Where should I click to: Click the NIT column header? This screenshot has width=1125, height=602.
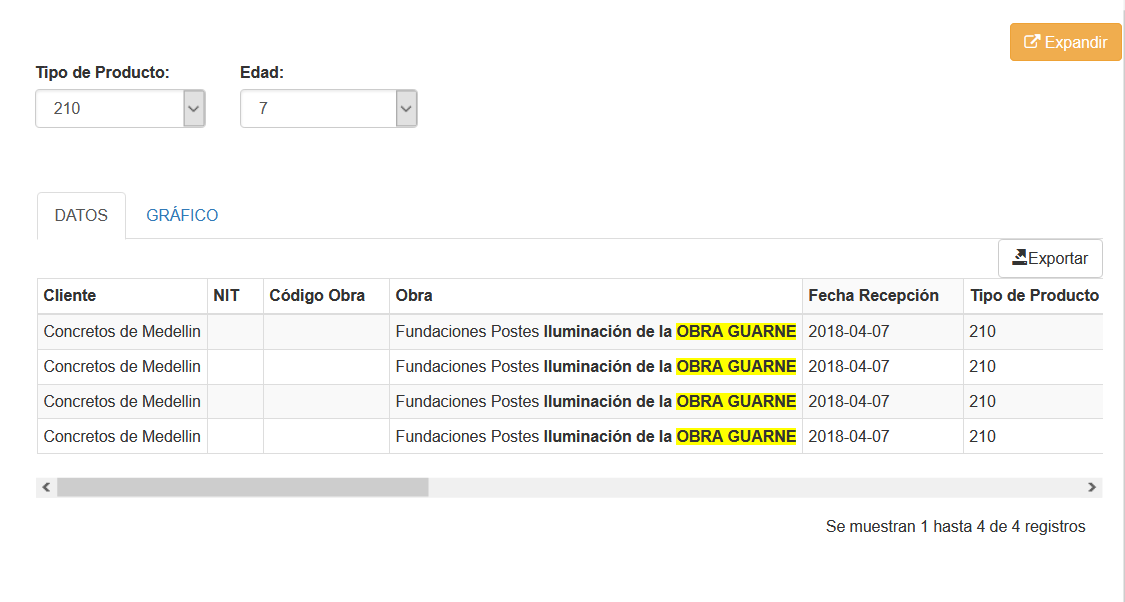coord(226,295)
